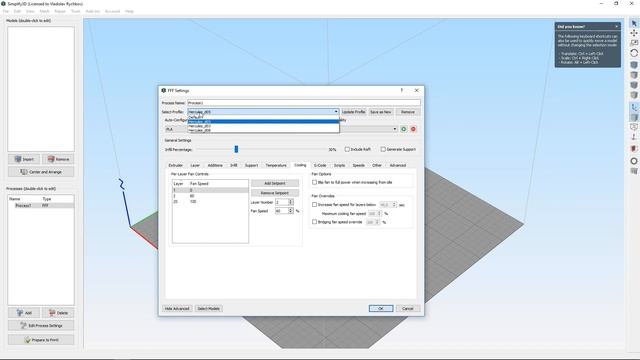Viewport: 640px width, 360px height.
Task: Click Delete process button
Action: 58,313
